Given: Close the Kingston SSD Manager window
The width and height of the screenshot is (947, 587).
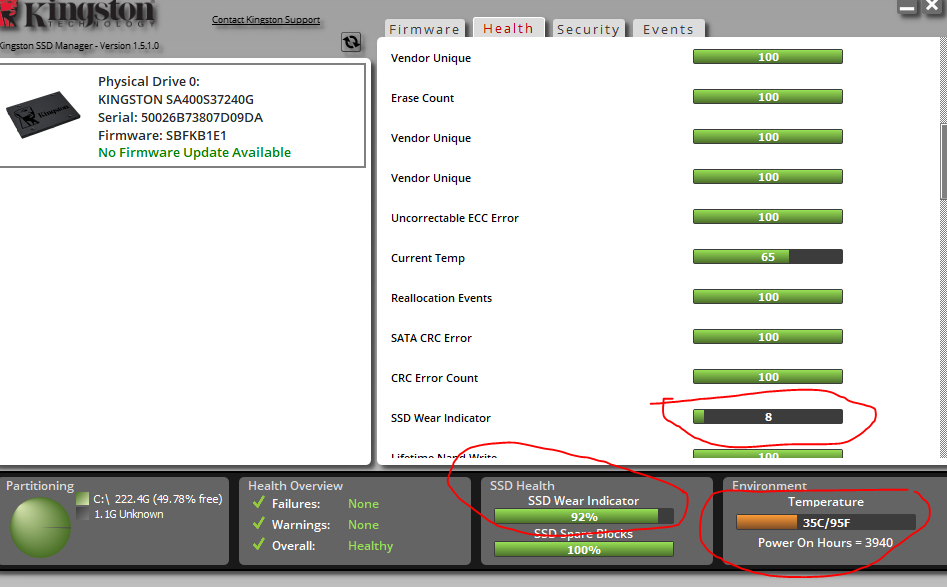Looking at the screenshot, I should tap(933, 7).
